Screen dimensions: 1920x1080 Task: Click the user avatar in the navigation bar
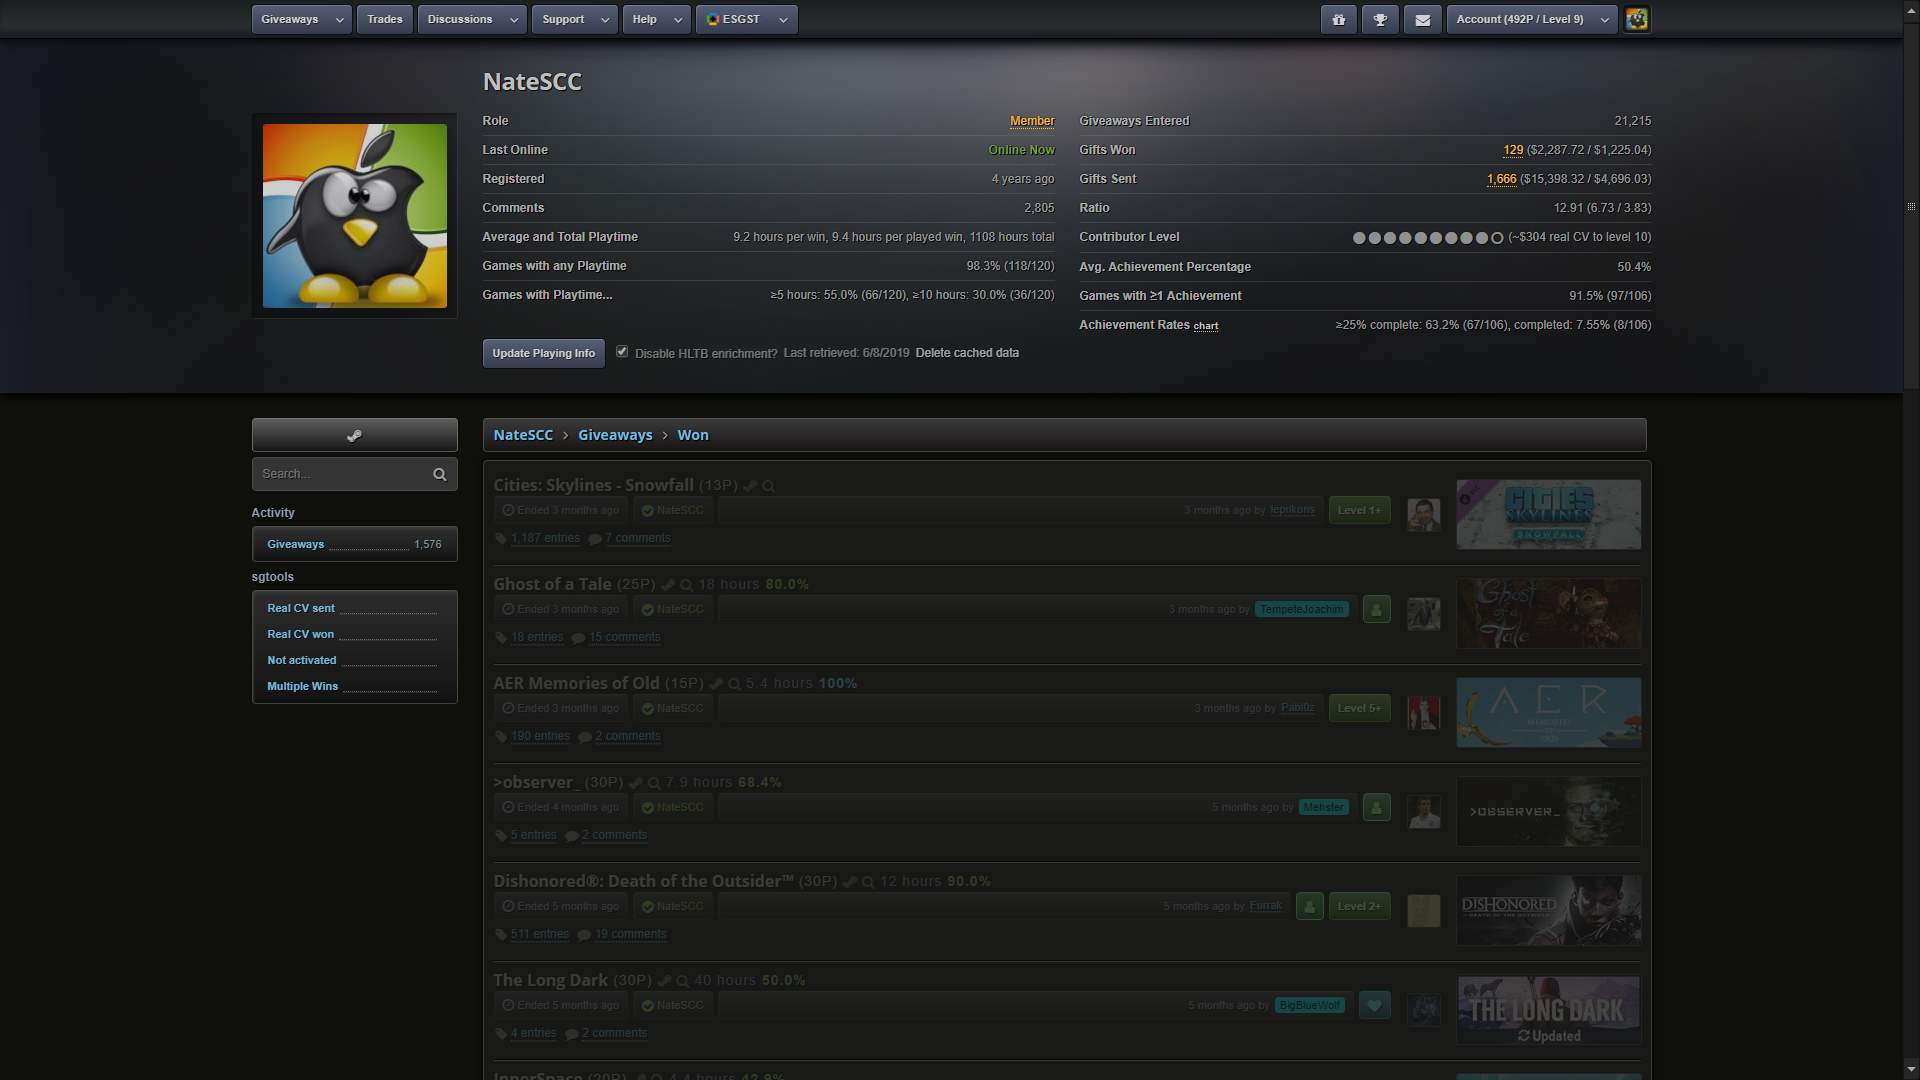pos(1637,19)
